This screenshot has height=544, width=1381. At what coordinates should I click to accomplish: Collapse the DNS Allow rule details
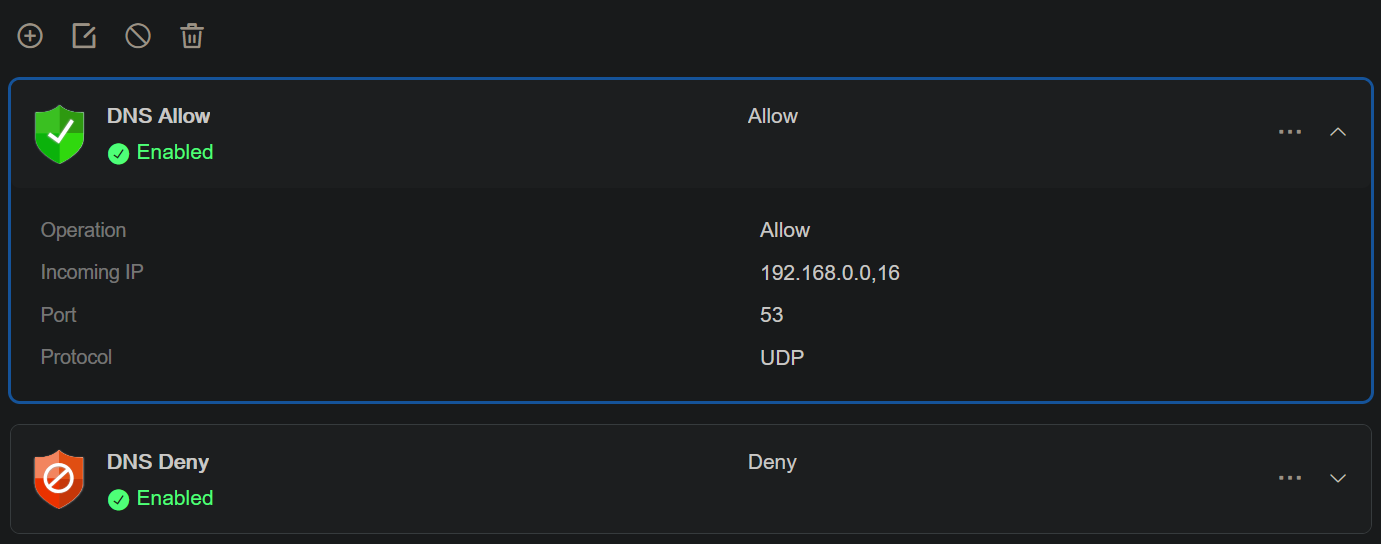pos(1338,132)
